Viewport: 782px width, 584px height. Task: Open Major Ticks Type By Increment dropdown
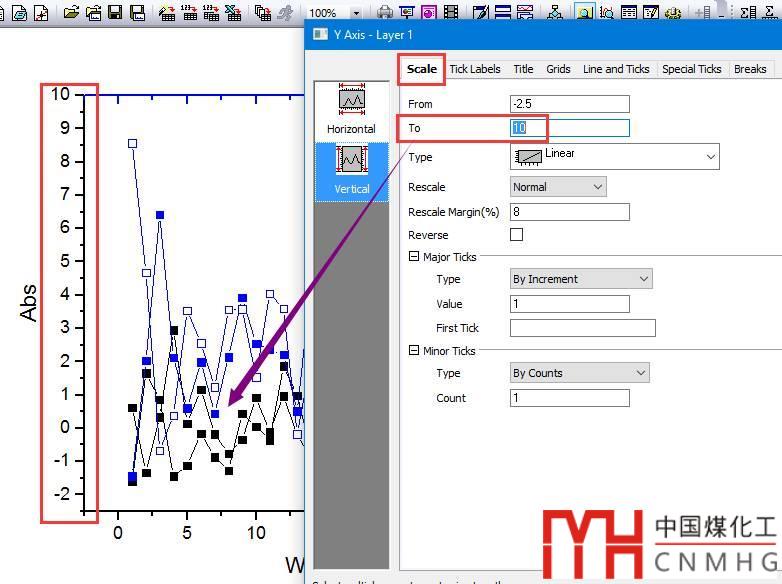tap(581, 279)
